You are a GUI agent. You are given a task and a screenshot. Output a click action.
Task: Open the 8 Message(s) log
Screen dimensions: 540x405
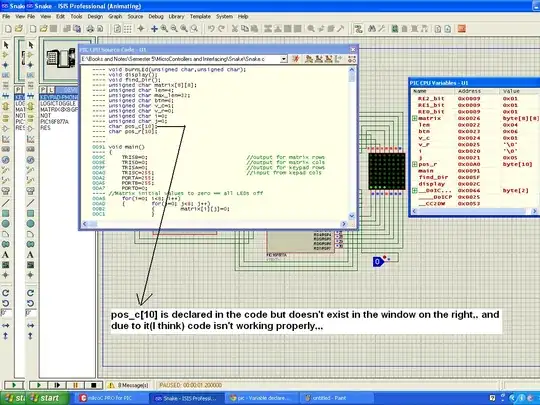pos(128,385)
